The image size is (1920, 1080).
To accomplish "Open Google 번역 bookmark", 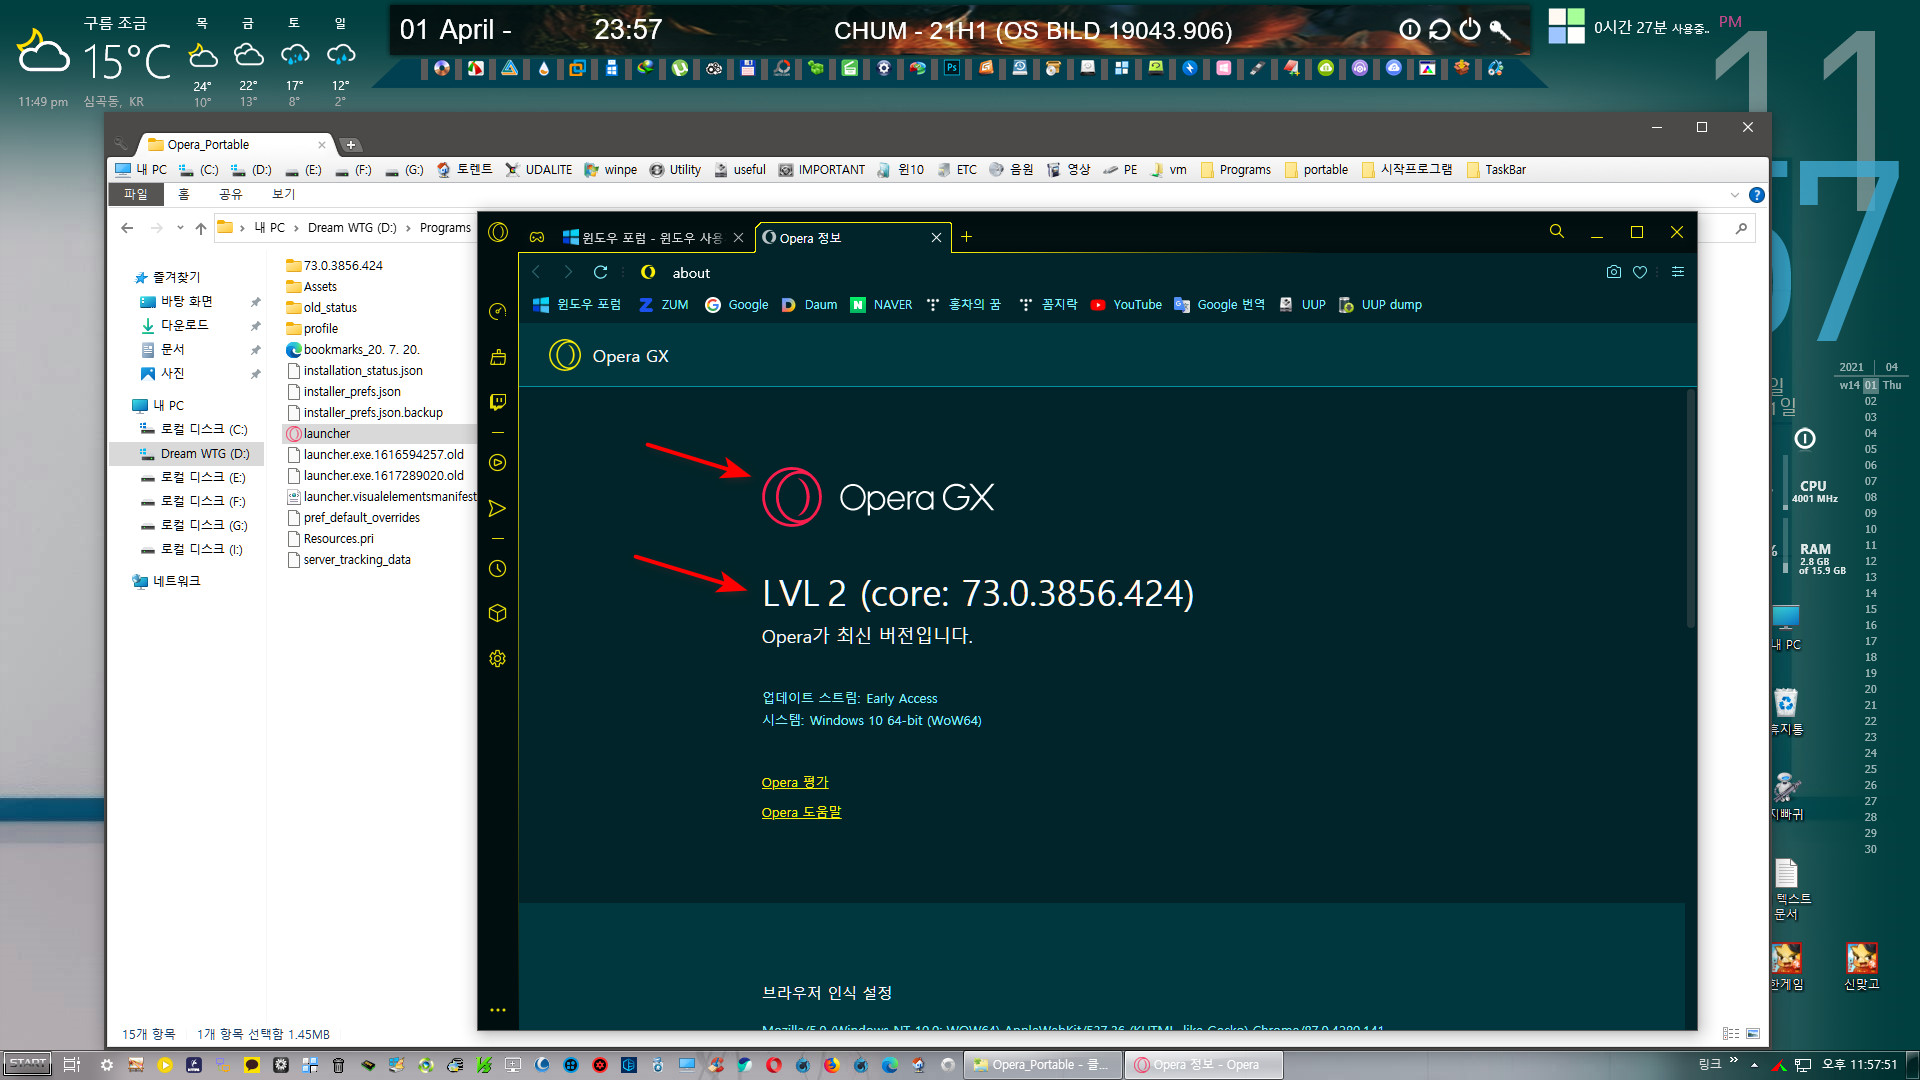I will [x=1220, y=305].
